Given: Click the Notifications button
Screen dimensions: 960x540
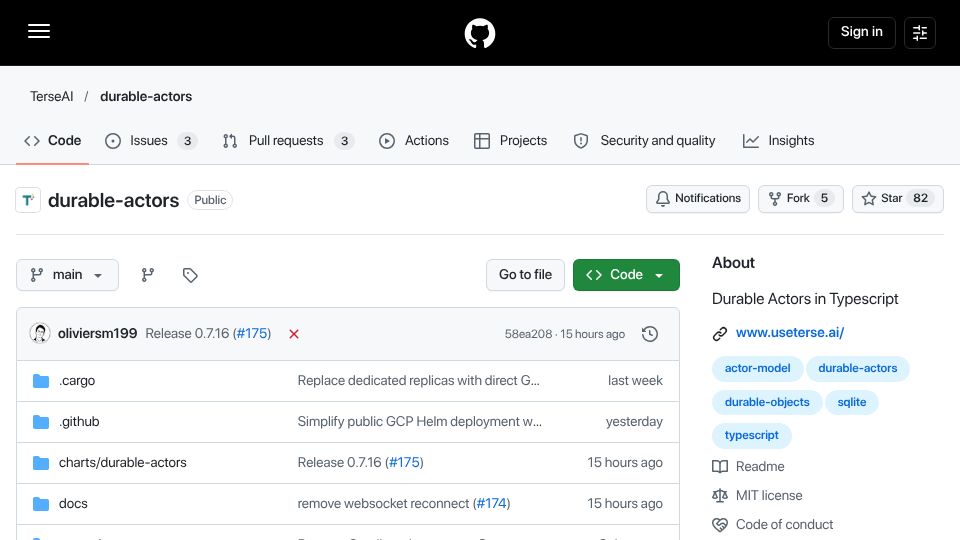Looking at the screenshot, I should click(x=698, y=198).
